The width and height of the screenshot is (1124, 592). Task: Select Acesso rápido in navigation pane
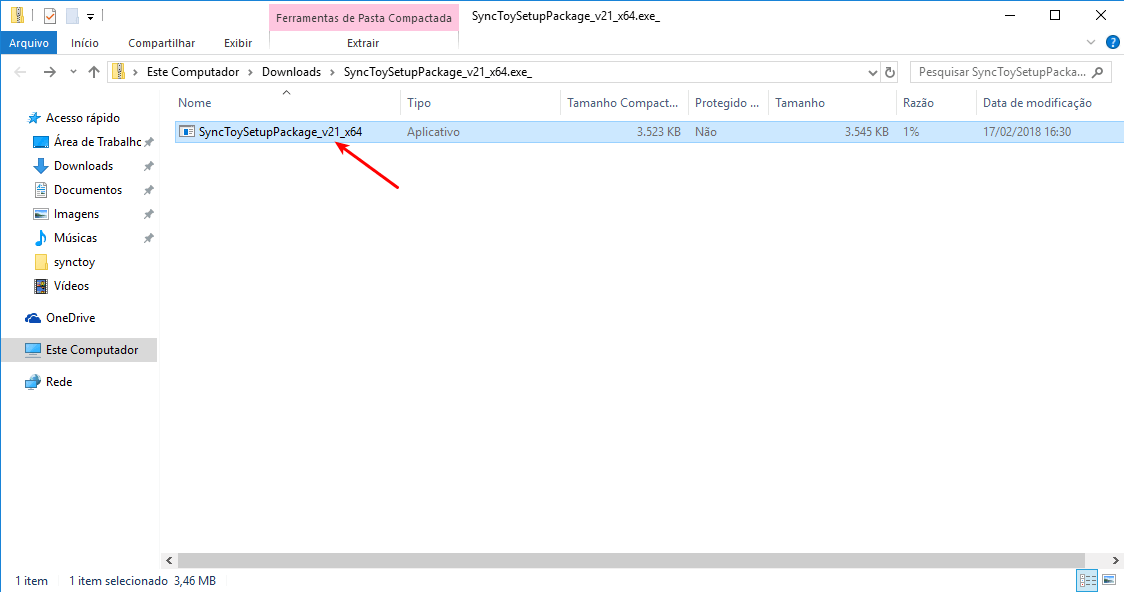point(82,118)
